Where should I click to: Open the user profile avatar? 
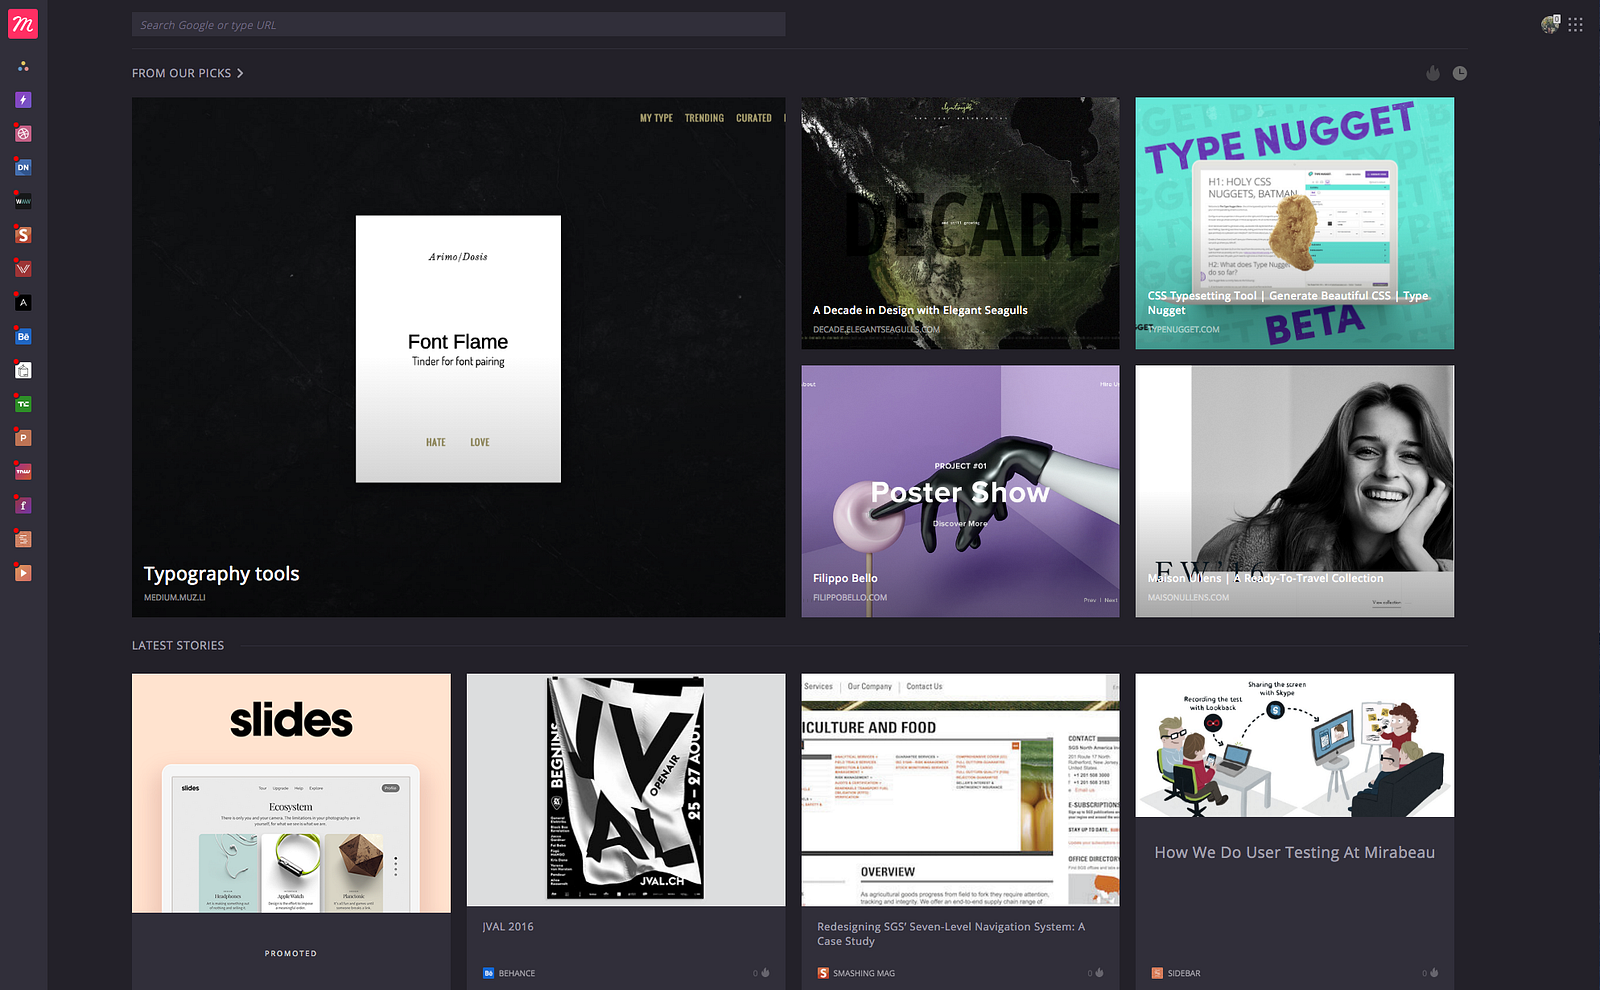point(1550,24)
